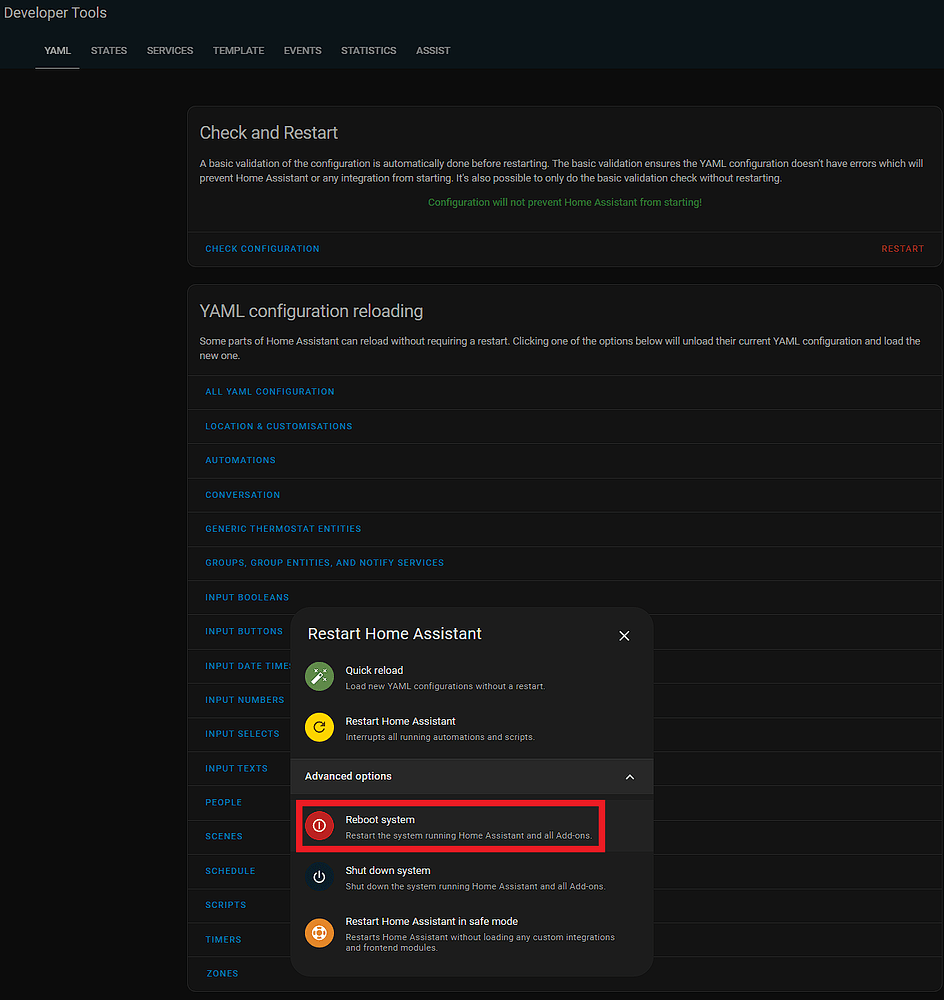Open the ASSIST tab
The image size is (944, 1000).
pos(433,50)
